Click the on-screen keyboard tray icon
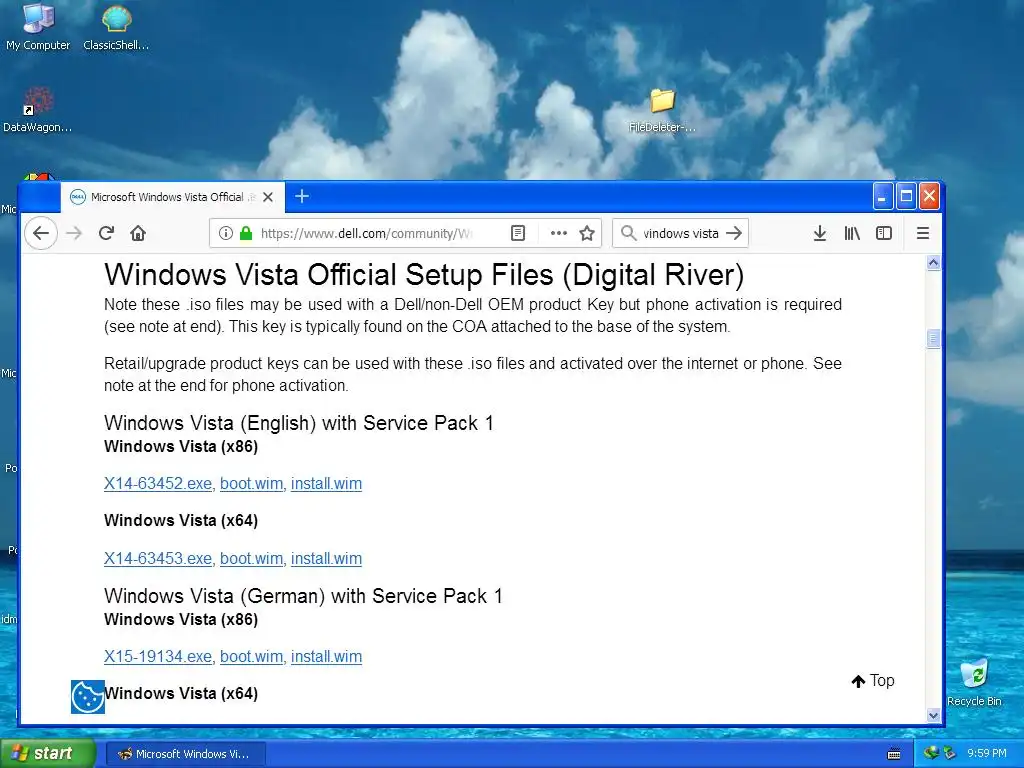The width and height of the screenshot is (1024, 768). pos(894,754)
